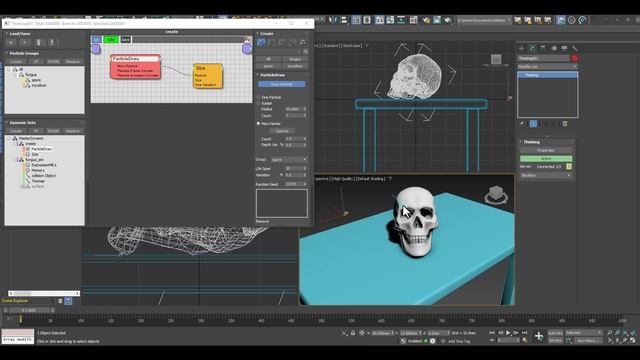Open the dropdown below Server row
Image resolution: width=640 pixels, height=360 pixels.
546,175
